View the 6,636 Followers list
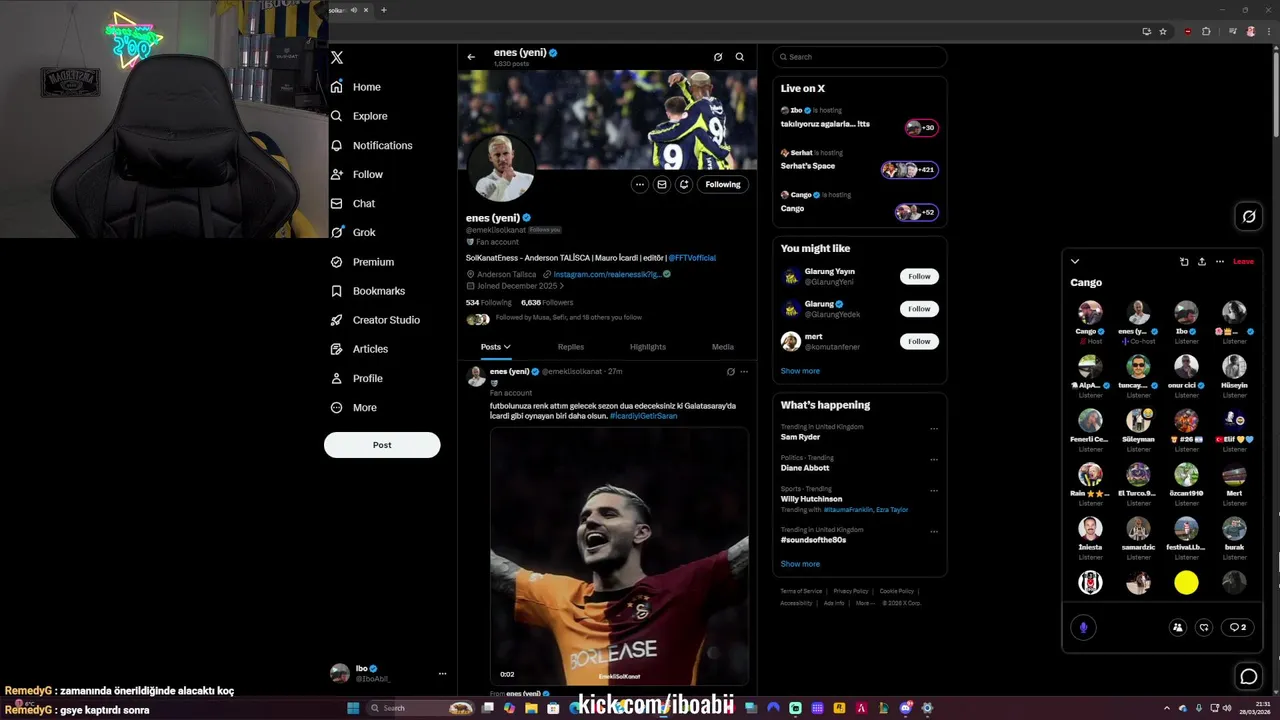 pyautogui.click(x=547, y=302)
